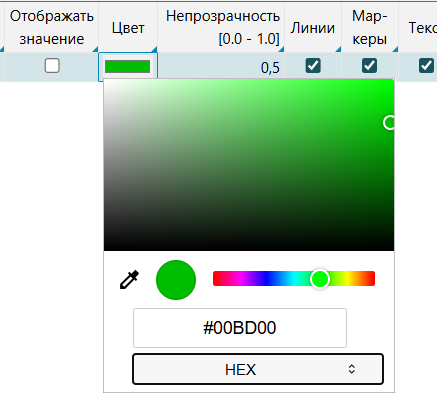
Task: Click the hue slider green thumb
Action: coord(320,279)
